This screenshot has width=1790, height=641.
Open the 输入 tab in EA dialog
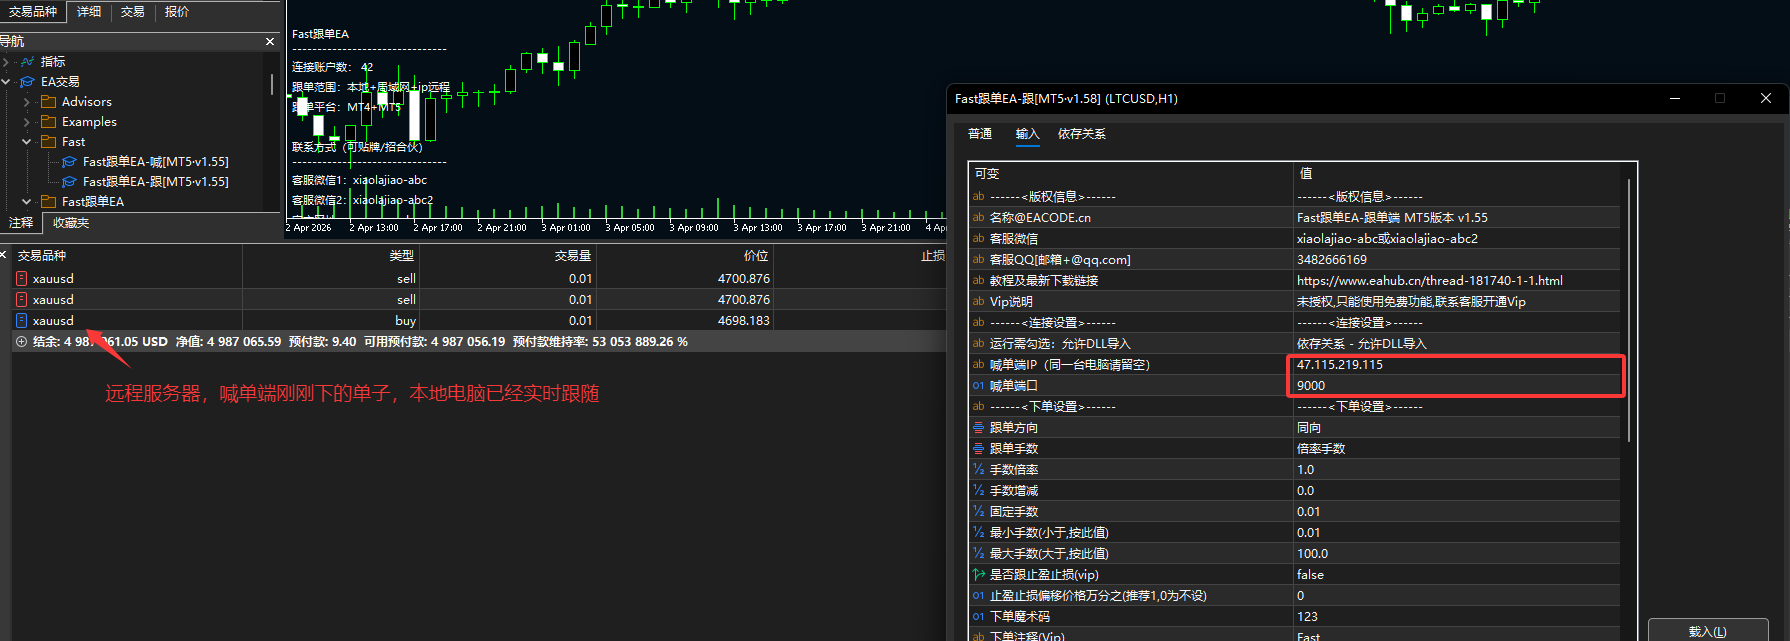1028,134
